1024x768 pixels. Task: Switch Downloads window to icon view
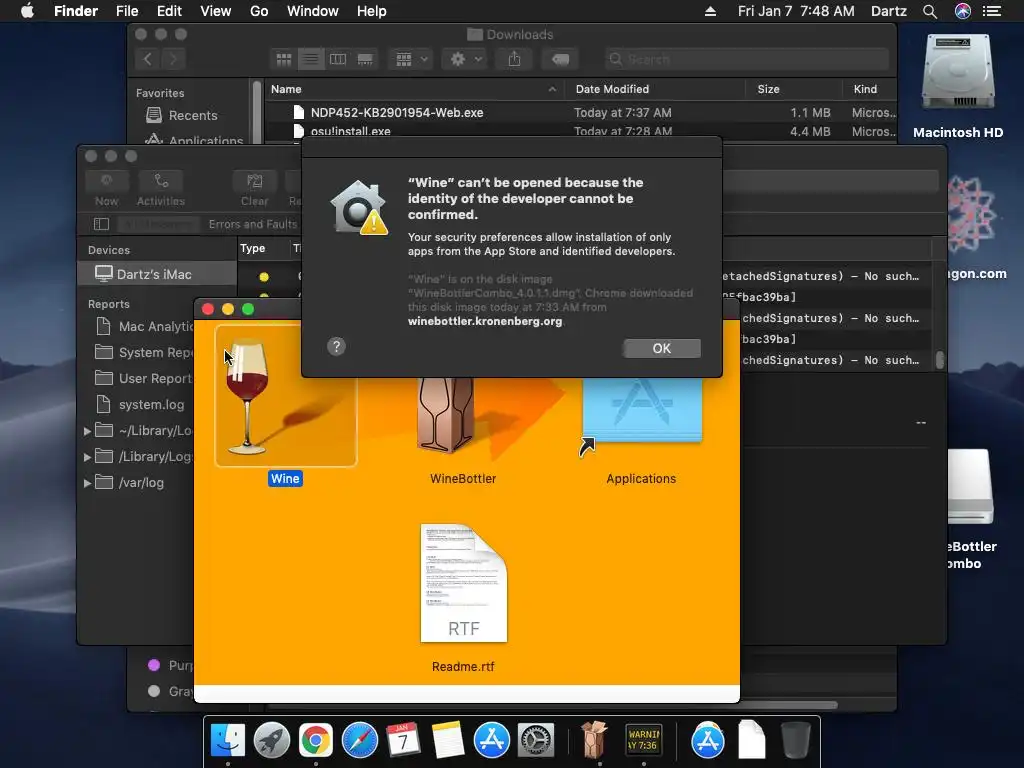(x=284, y=59)
